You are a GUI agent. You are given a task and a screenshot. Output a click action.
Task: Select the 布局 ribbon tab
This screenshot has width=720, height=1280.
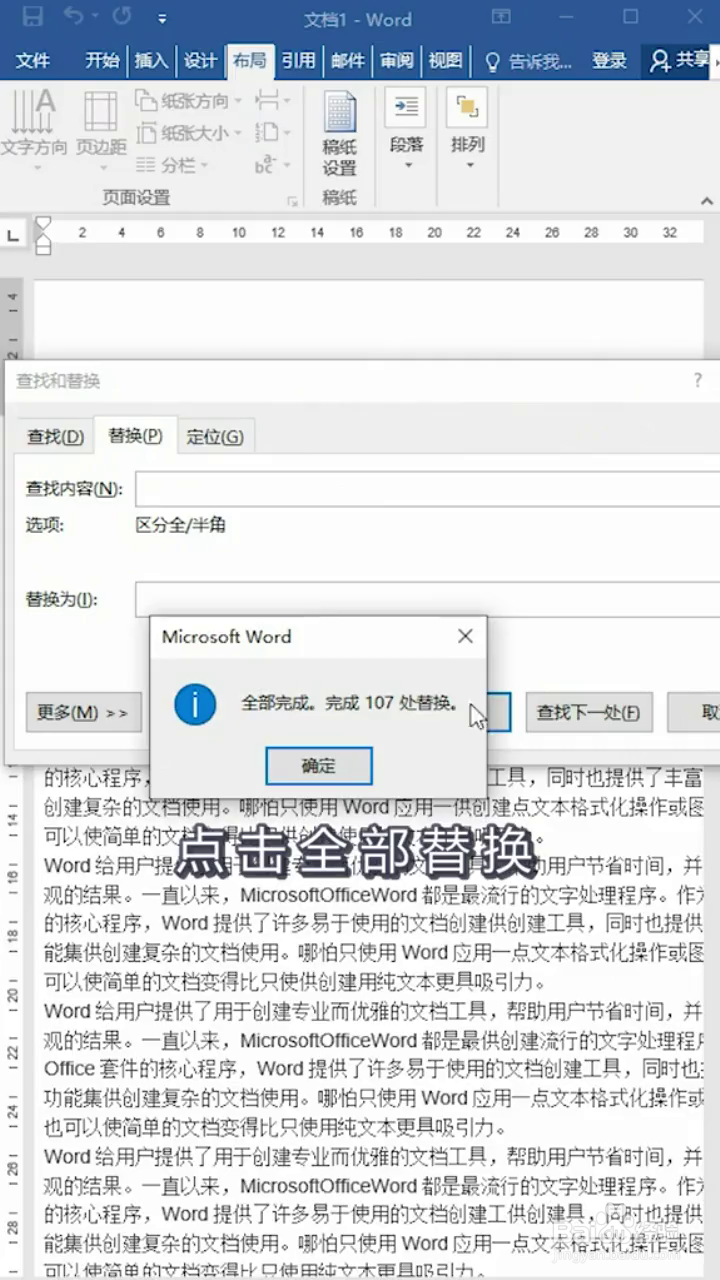point(249,61)
